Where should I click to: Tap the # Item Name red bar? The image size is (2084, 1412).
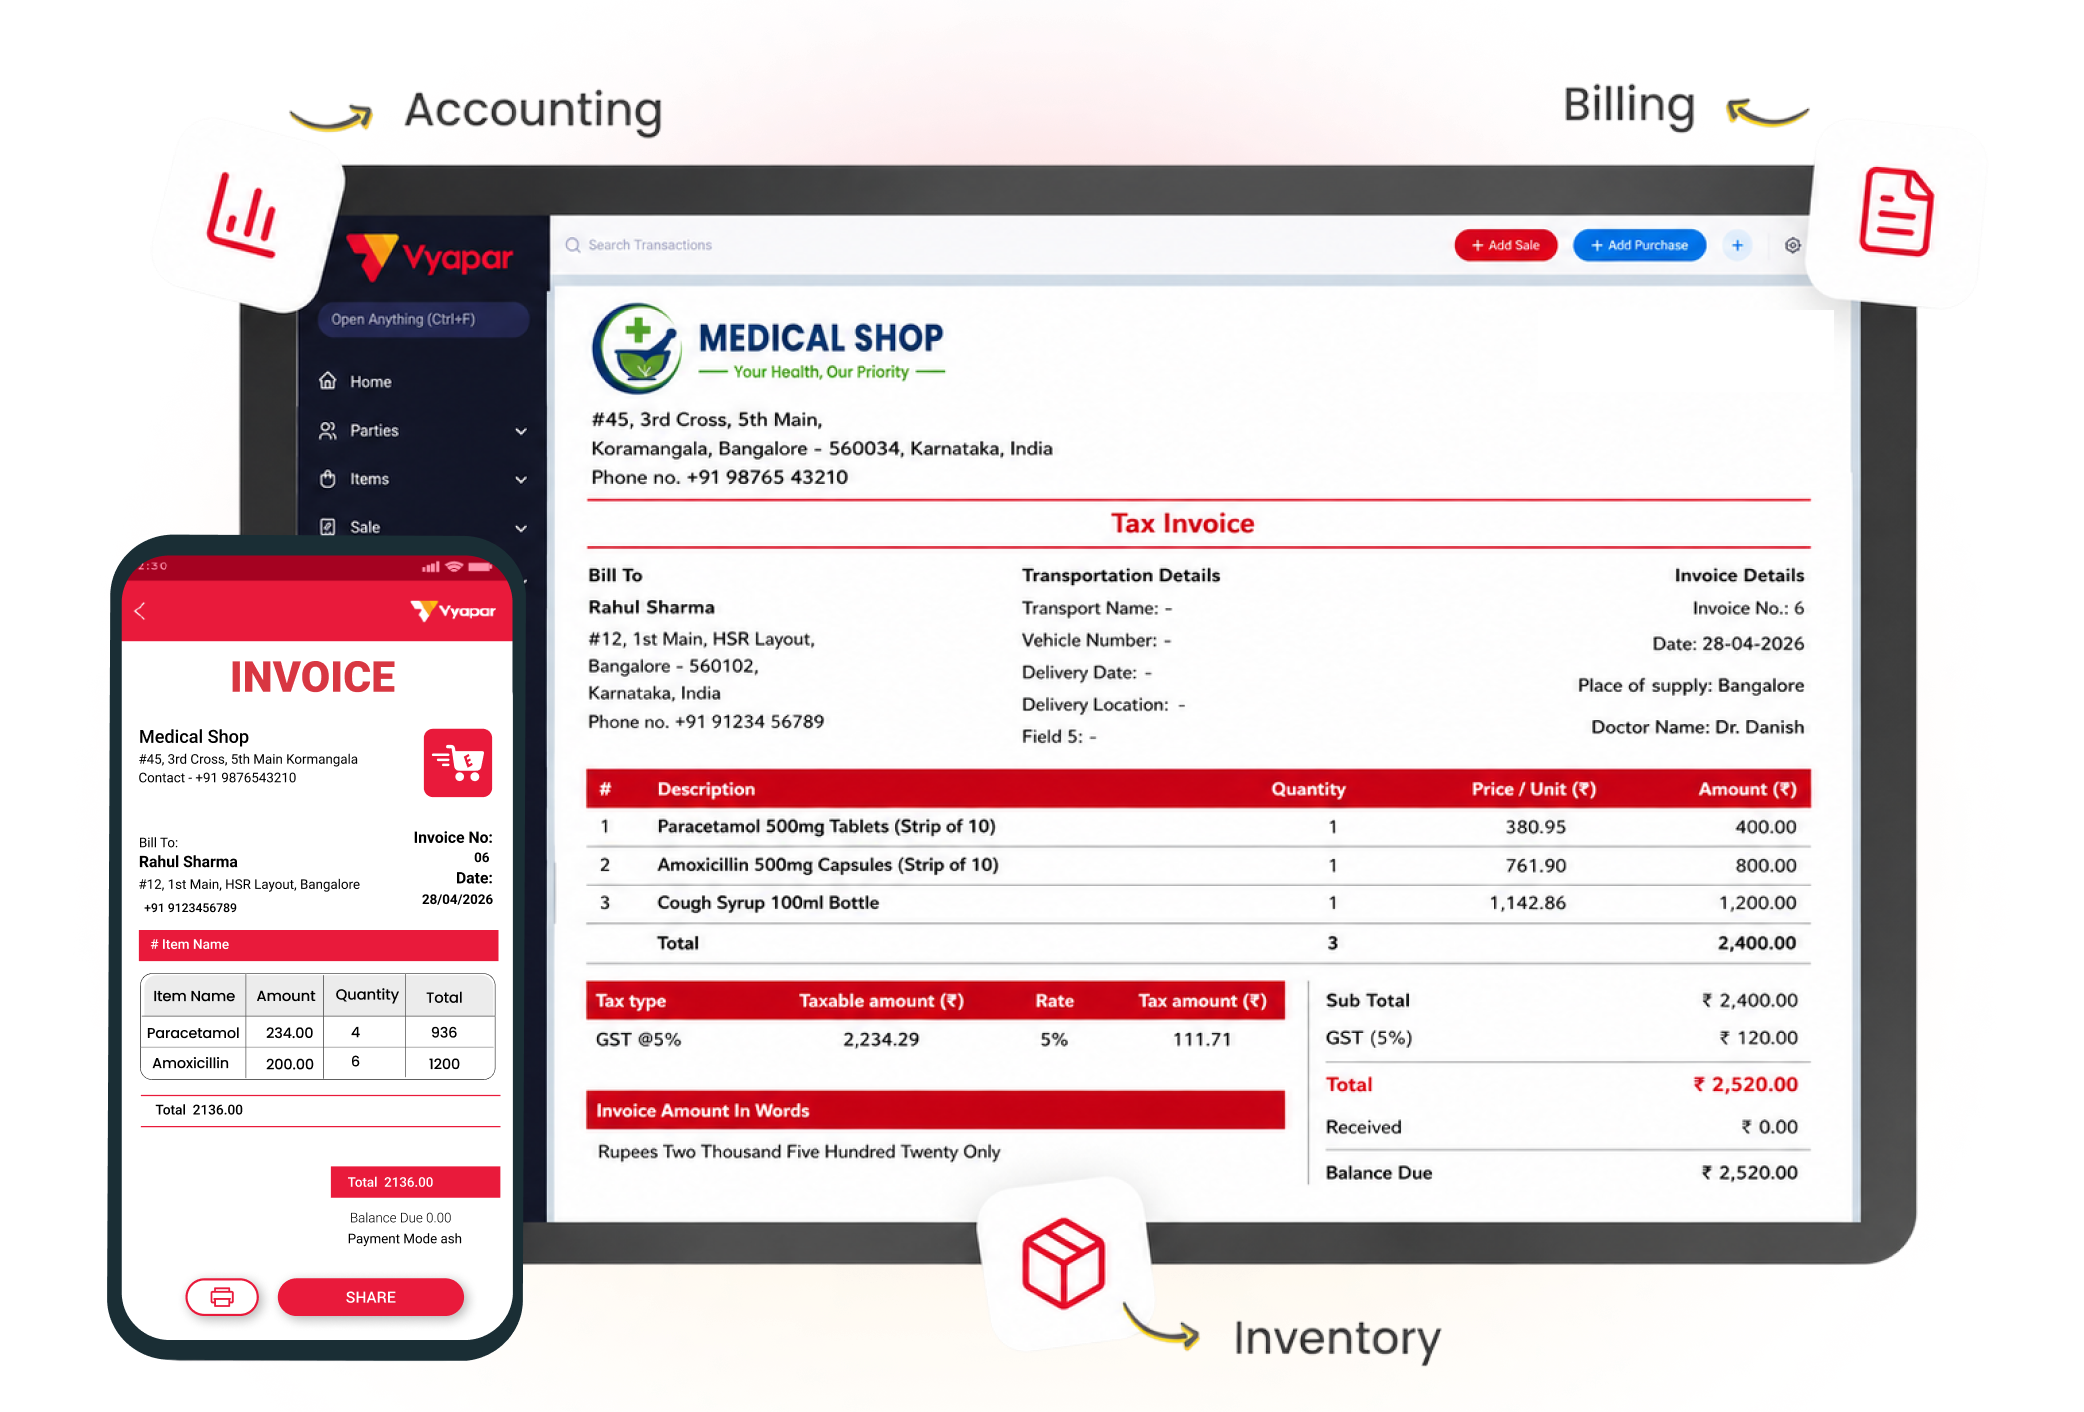pos(318,945)
